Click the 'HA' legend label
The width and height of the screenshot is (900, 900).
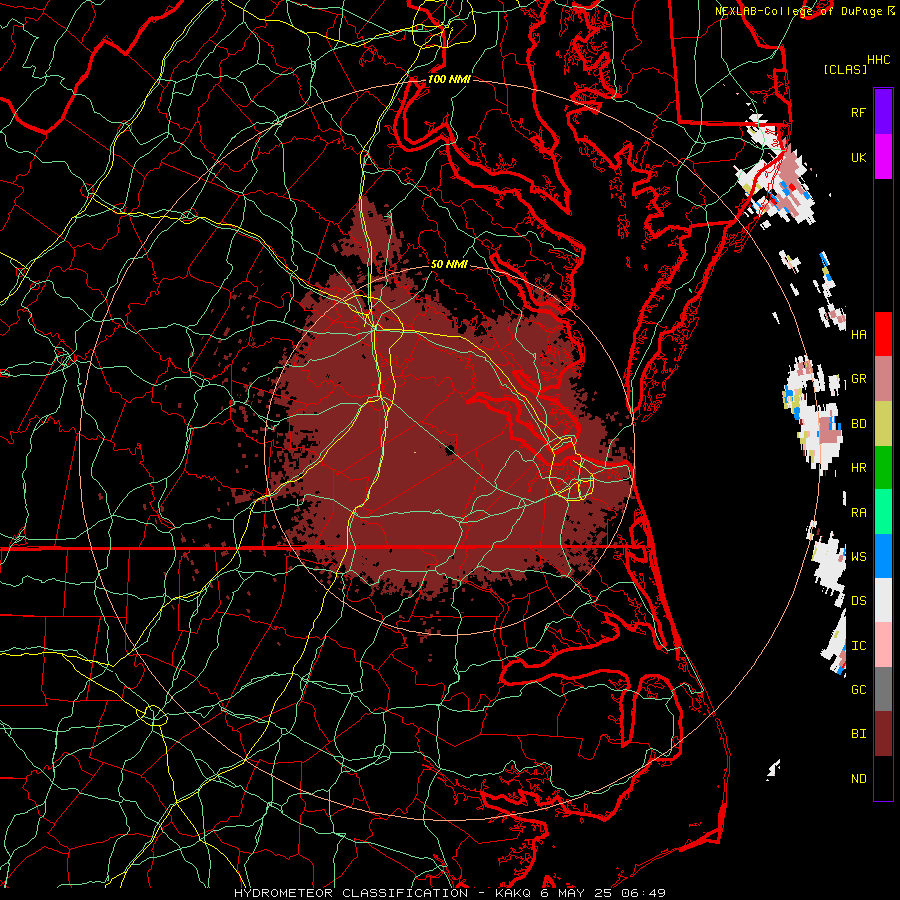click(858, 334)
